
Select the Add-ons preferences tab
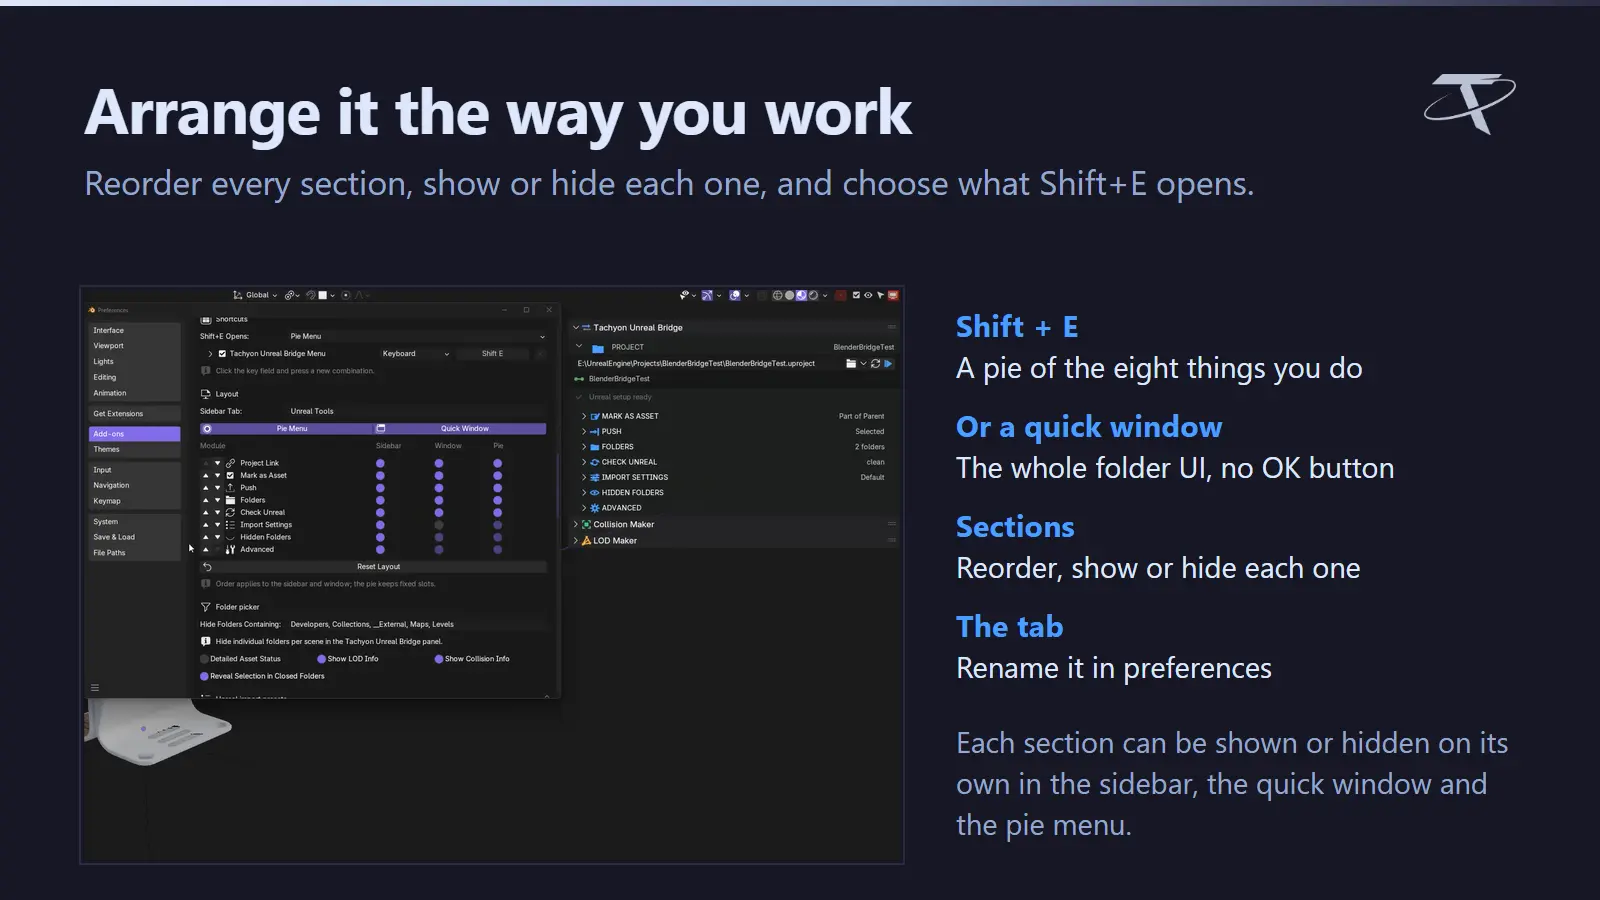click(x=134, y=434)
